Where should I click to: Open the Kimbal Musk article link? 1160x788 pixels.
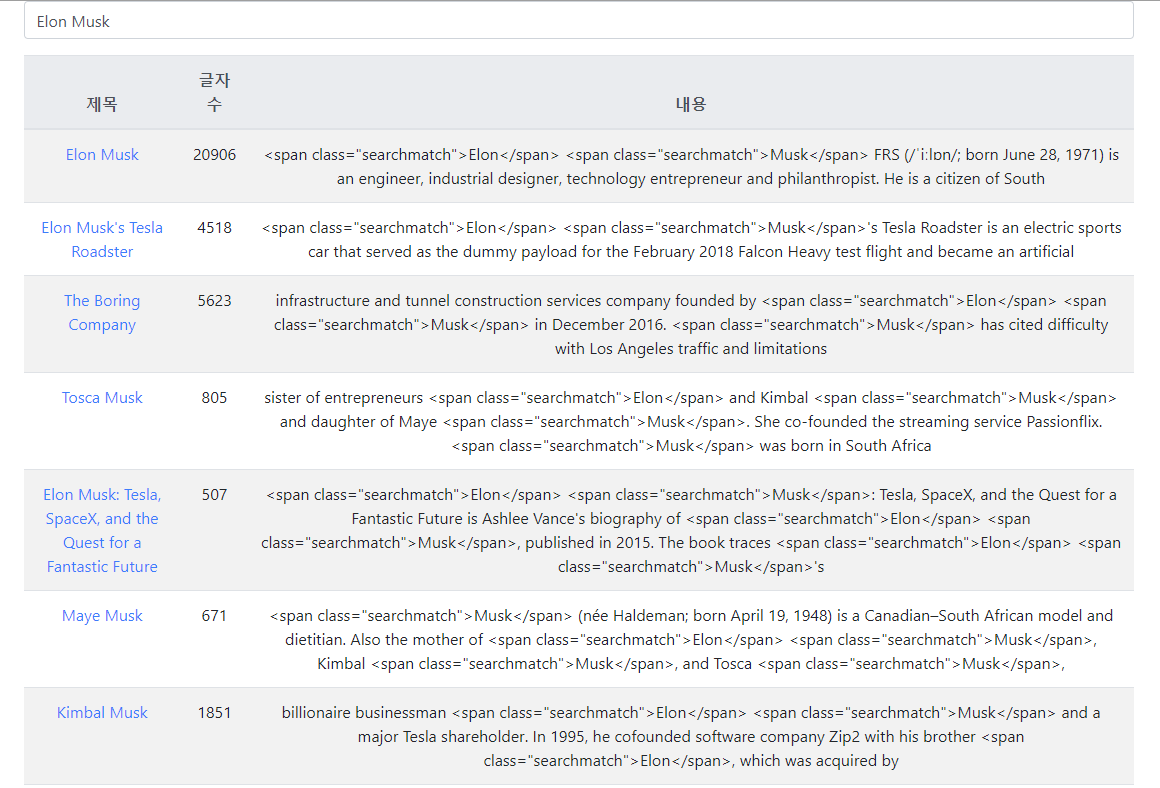point(102,713)
